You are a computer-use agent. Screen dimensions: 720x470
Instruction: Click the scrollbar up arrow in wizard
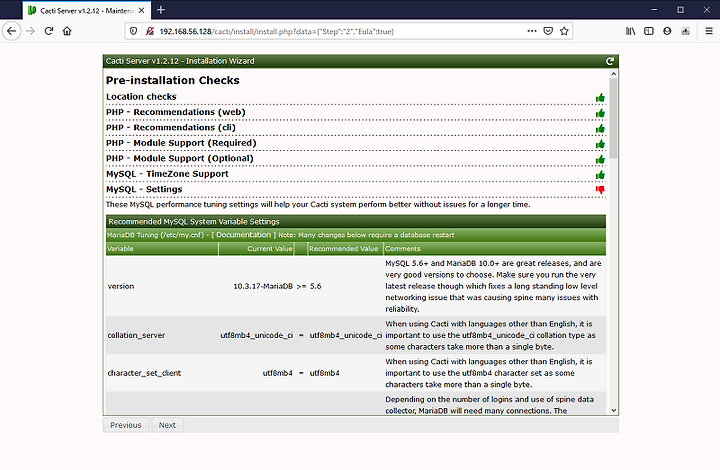pos(614,73)
